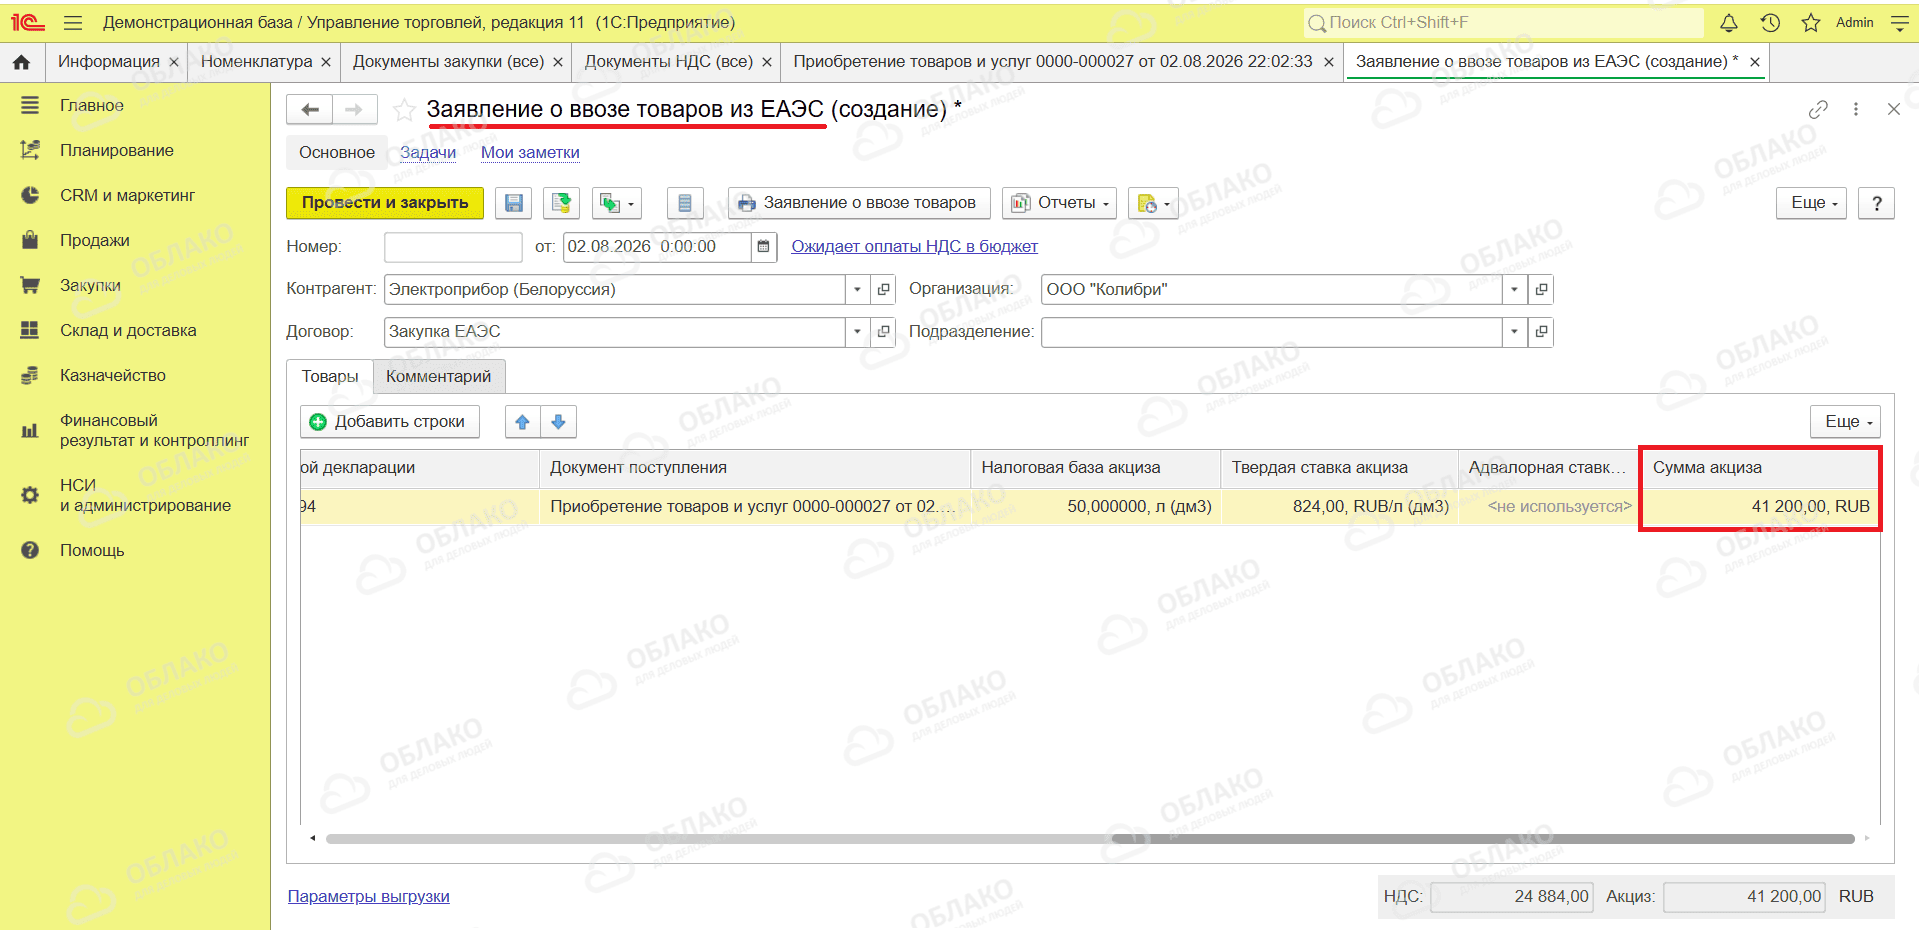Move the row up with blue arrow
Screen dimensions: 1919x930
coord(522,422)
